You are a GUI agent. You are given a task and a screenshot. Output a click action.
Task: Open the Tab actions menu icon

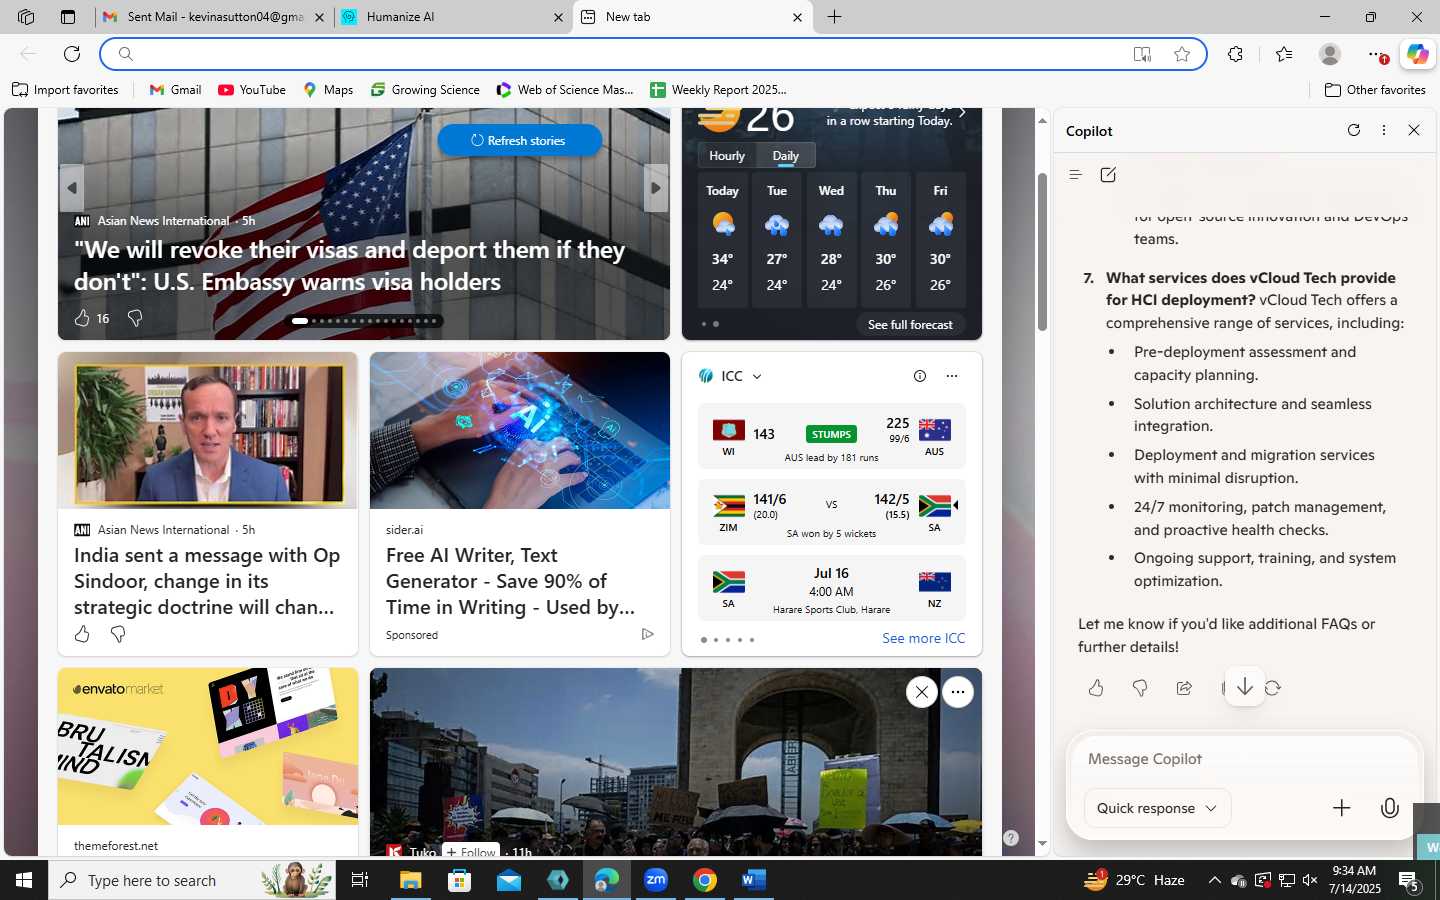tap(67, 17)
